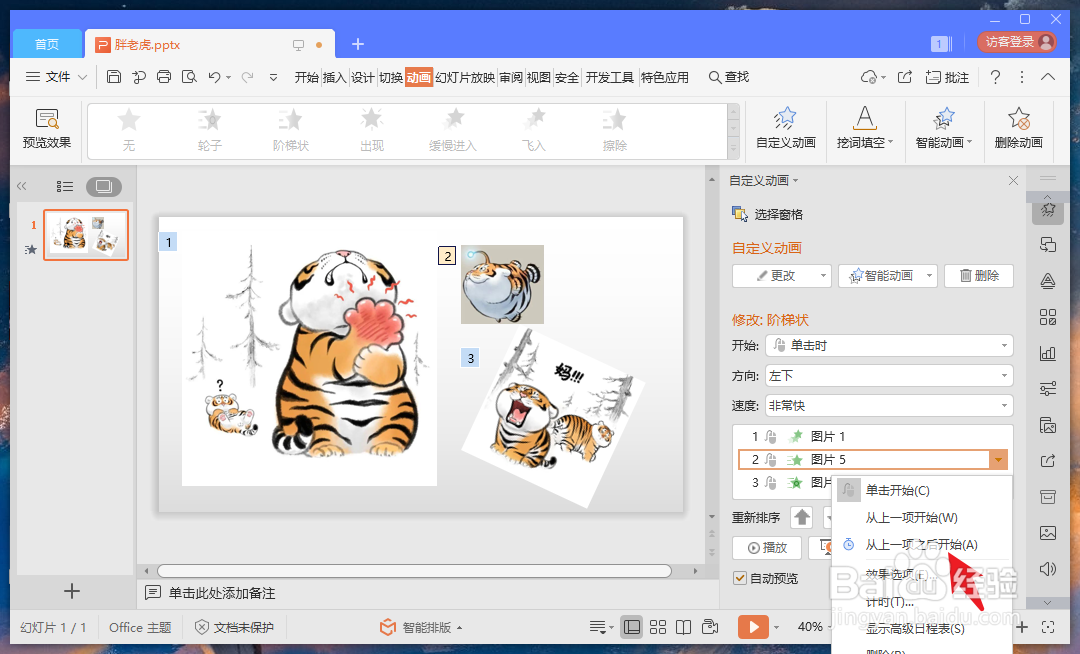Click the chart icon in right sidebar
1080x654 pixels.
pyautogui.click(x=1048, y=353)
